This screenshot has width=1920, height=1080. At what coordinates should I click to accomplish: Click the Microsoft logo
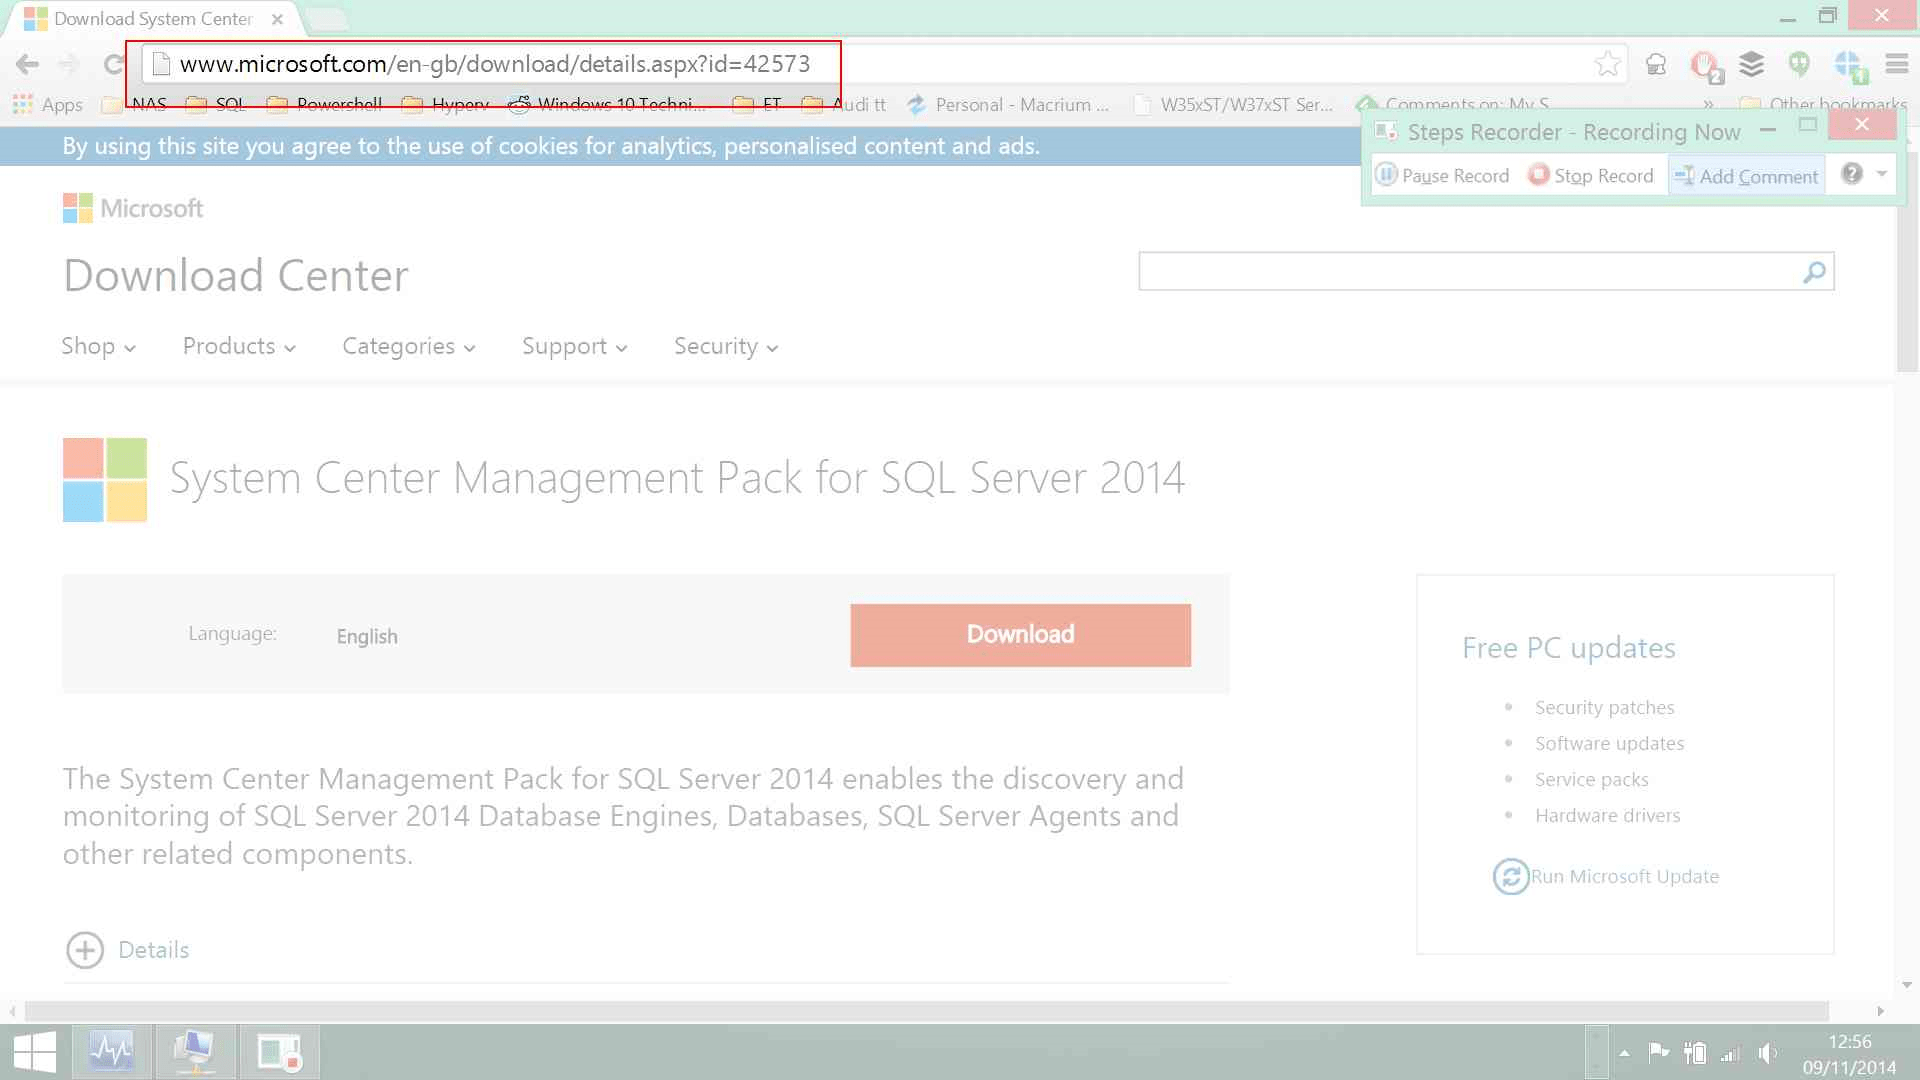coord(133,208)
